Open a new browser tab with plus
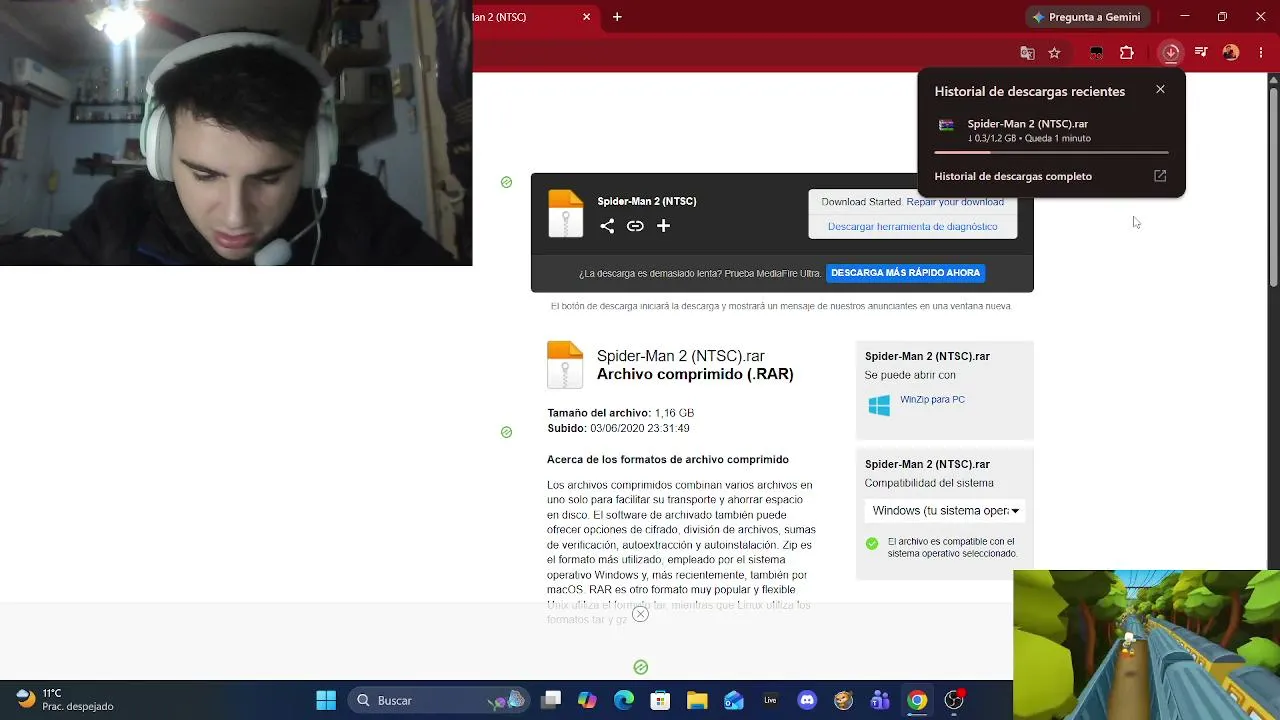This screenshot has width=1280, height=720. click(617, 17)
